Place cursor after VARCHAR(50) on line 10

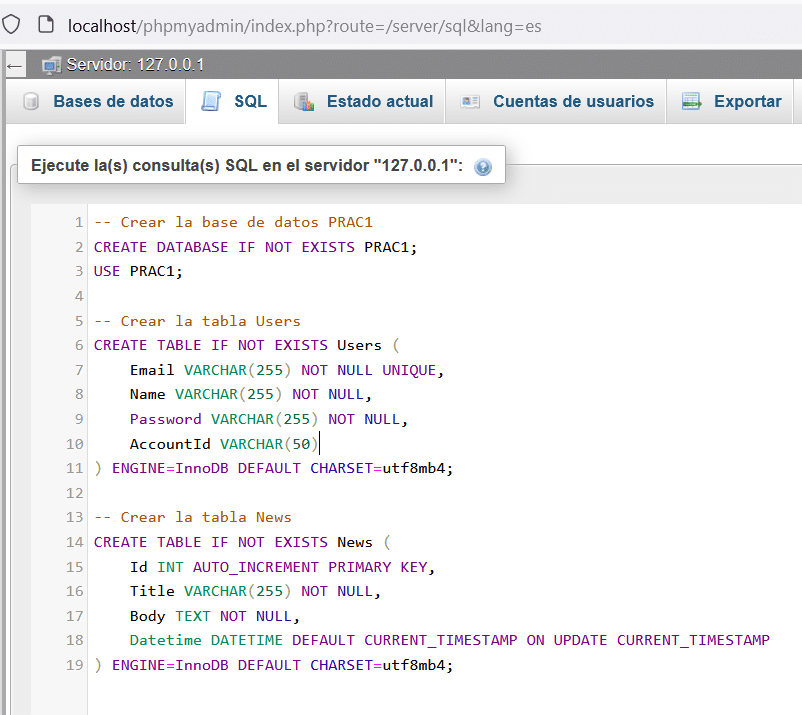[x=319, y=444]
